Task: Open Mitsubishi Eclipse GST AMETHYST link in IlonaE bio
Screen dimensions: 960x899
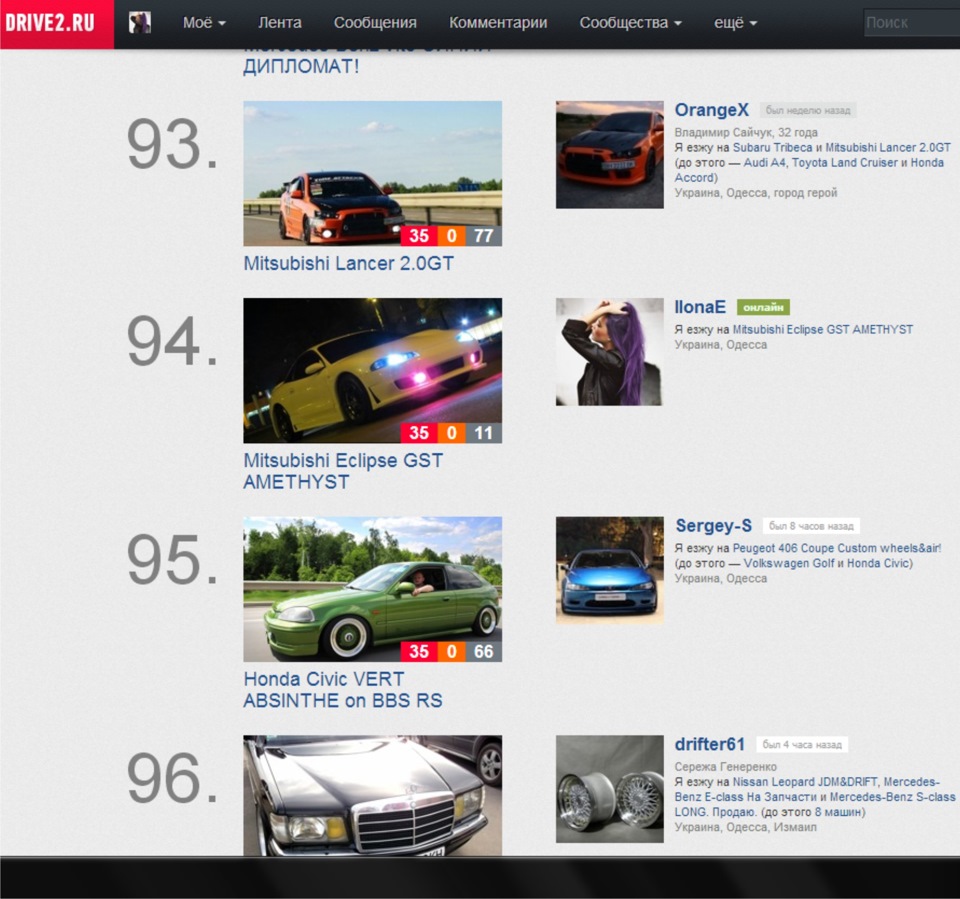Action: pos(822,329)
